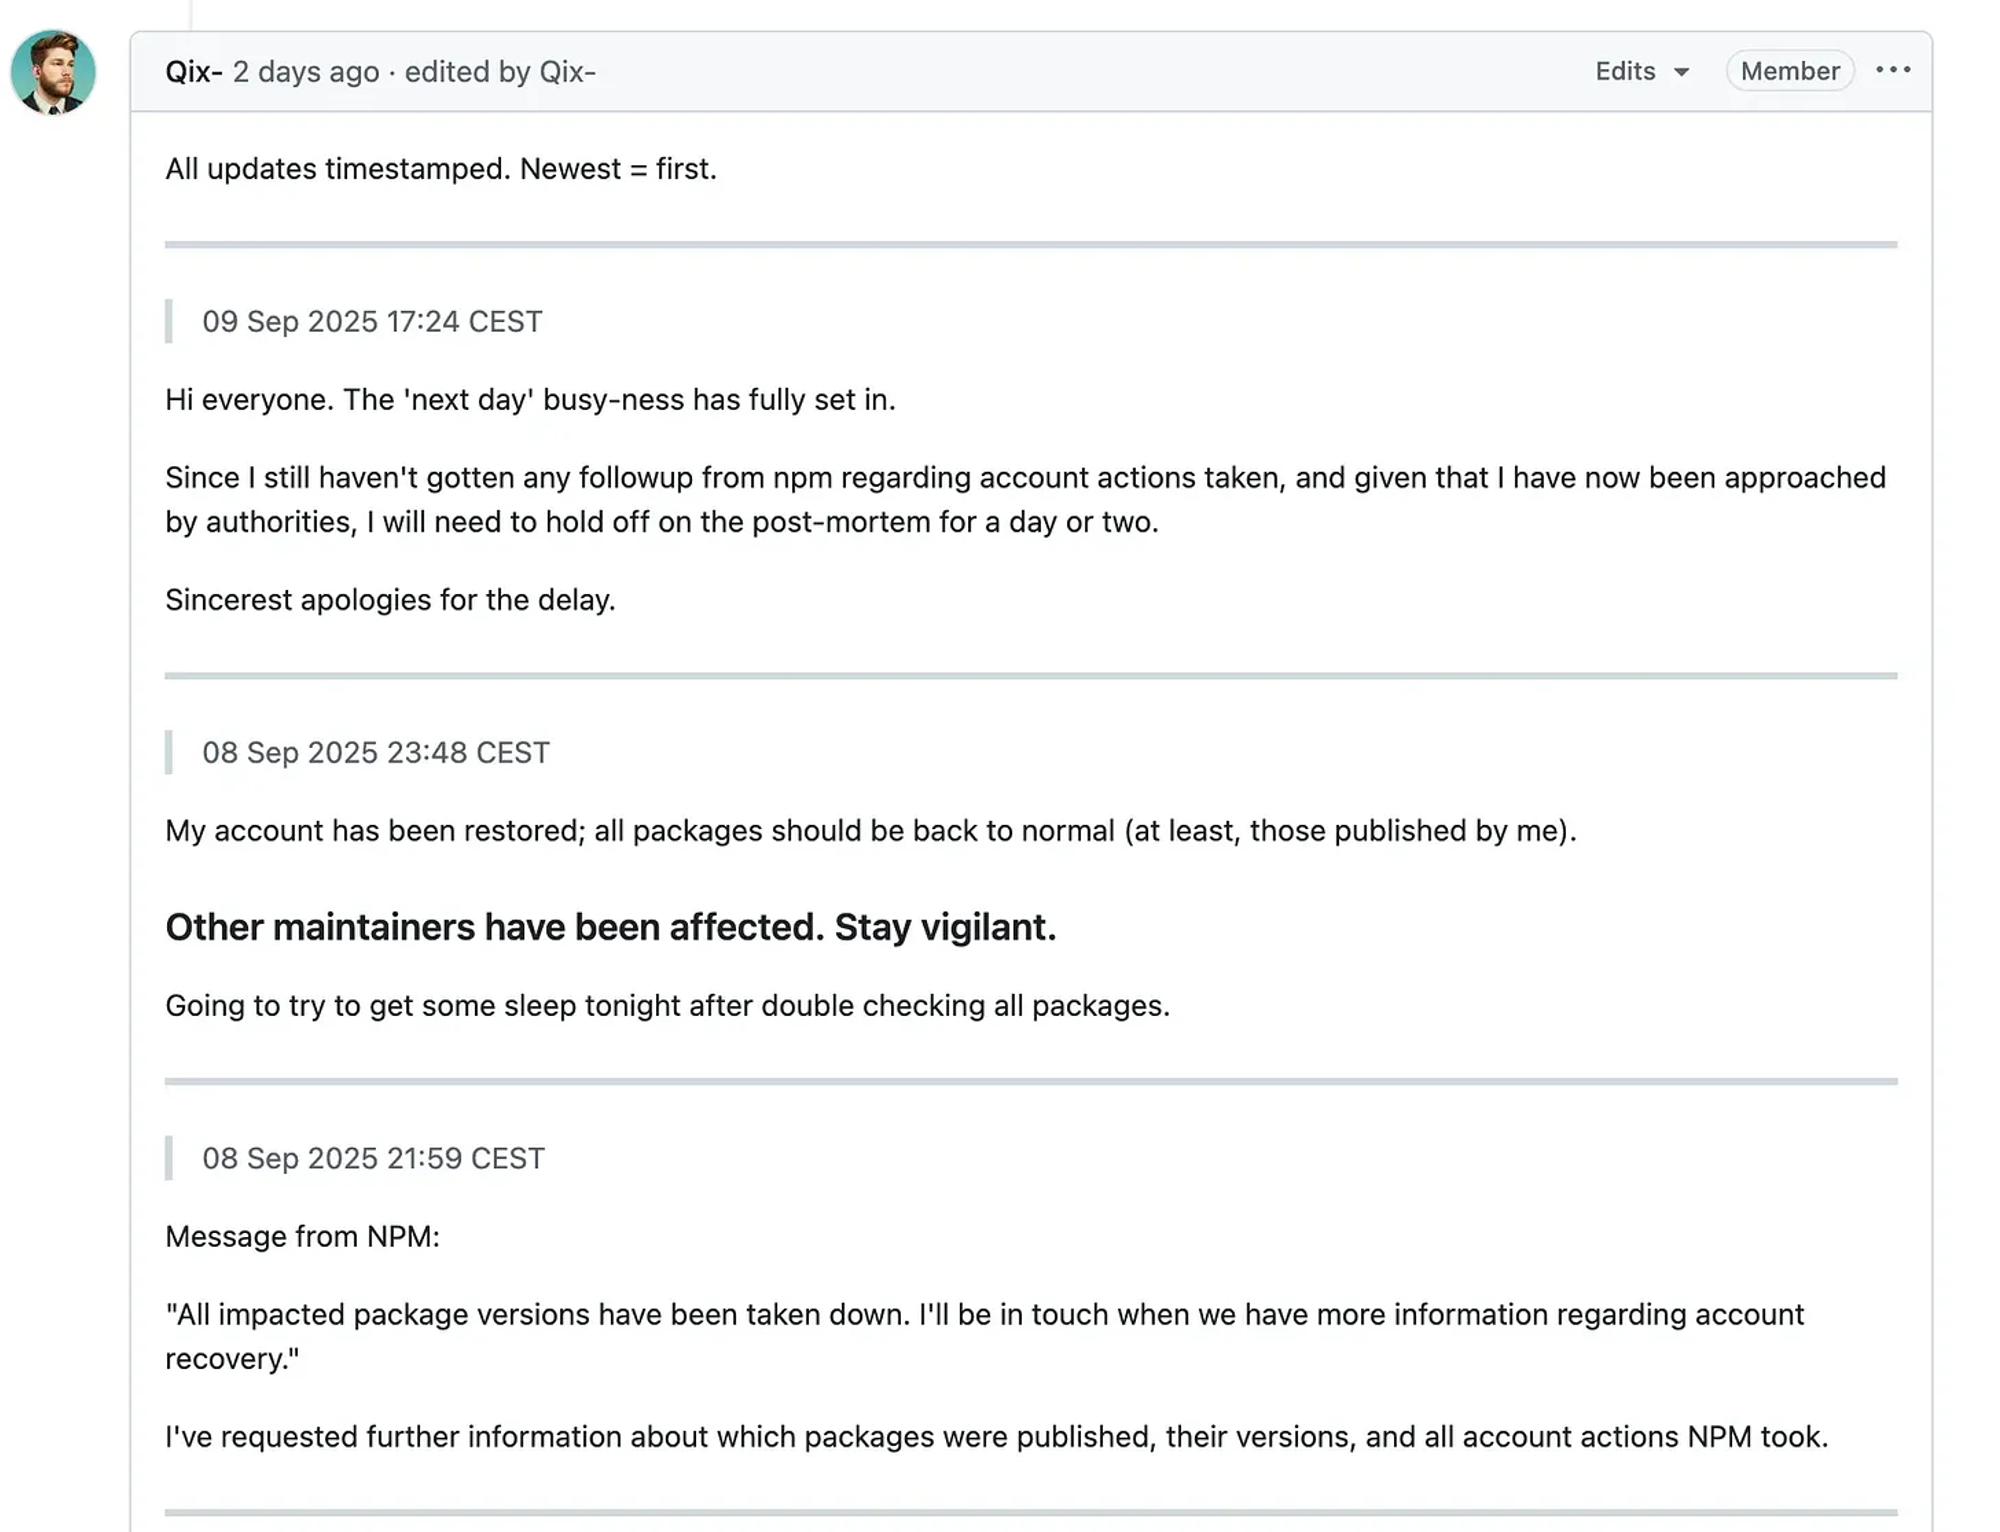
Task: Click the 08 Sep 2025 21:59 CEST quote
Action: tap(373, 1158)
